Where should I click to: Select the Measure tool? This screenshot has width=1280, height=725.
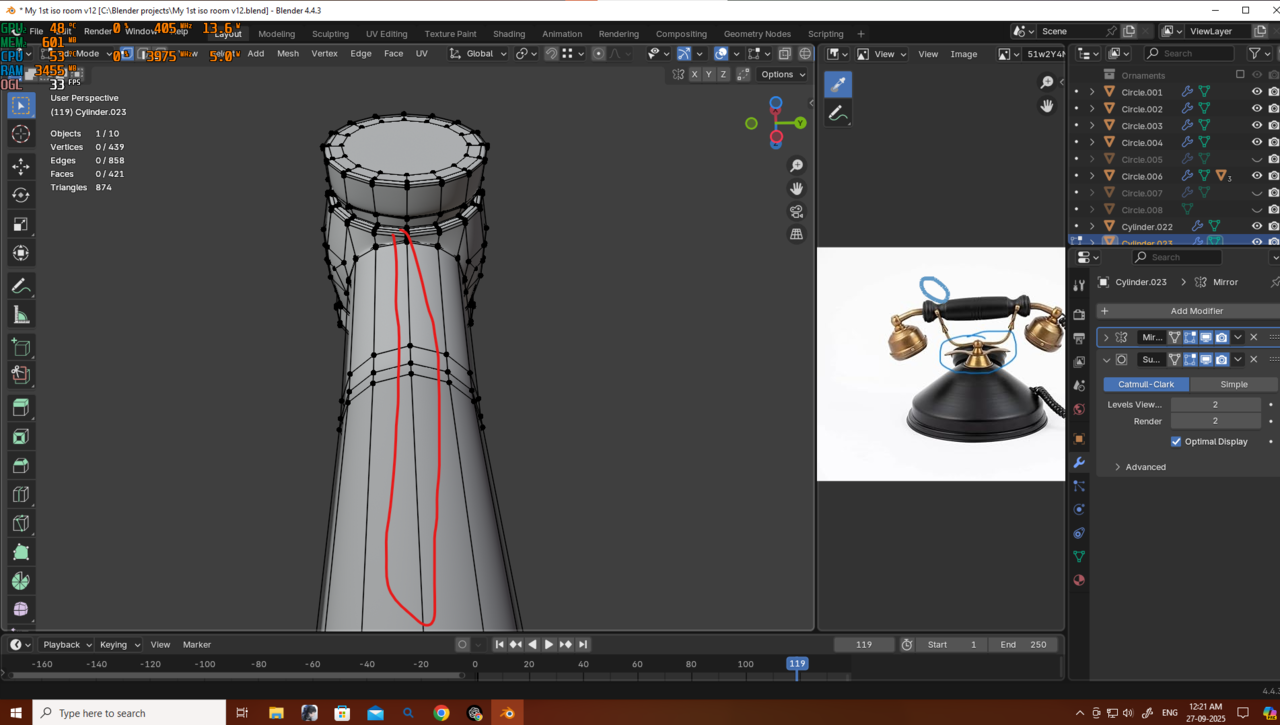[20, 315]
